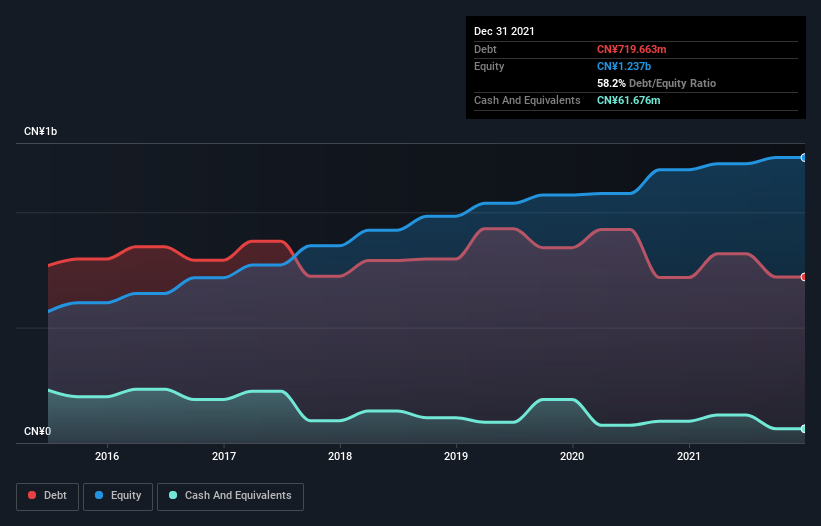Click the CN¥719.663m debt value
Image resolution: width=821 pixels, height=526 pixels.
click(631, 49)
